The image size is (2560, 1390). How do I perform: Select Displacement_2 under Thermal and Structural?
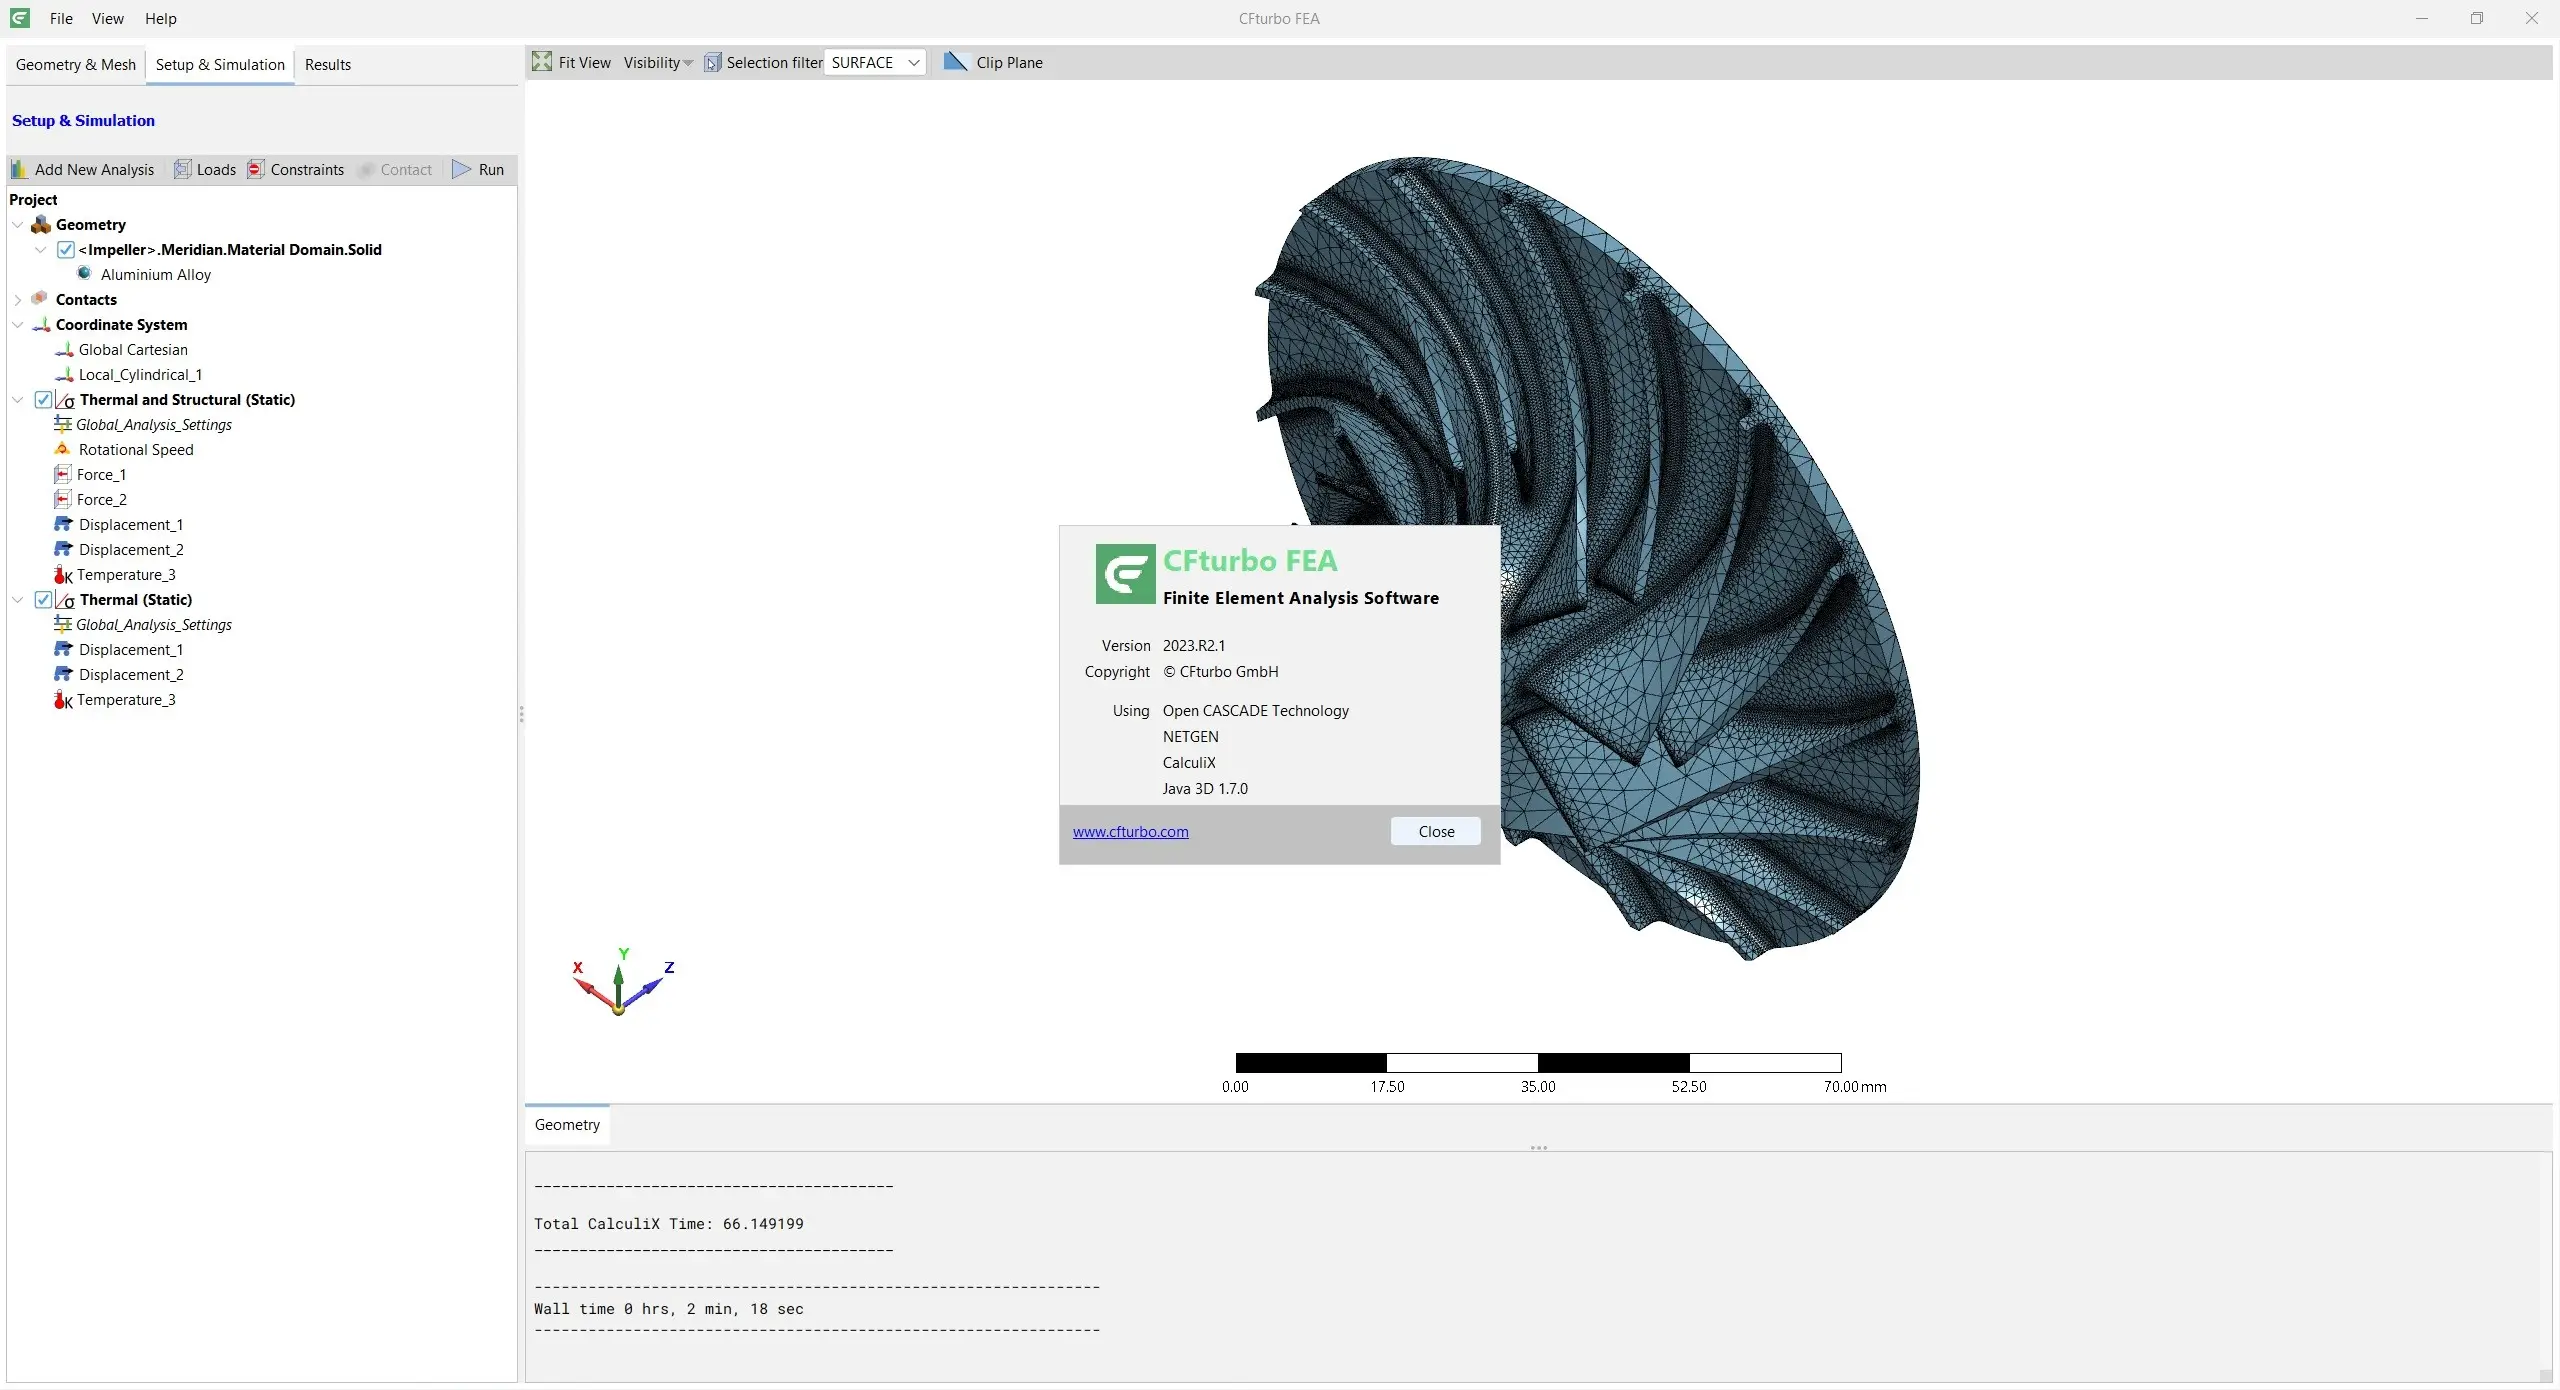131,549
